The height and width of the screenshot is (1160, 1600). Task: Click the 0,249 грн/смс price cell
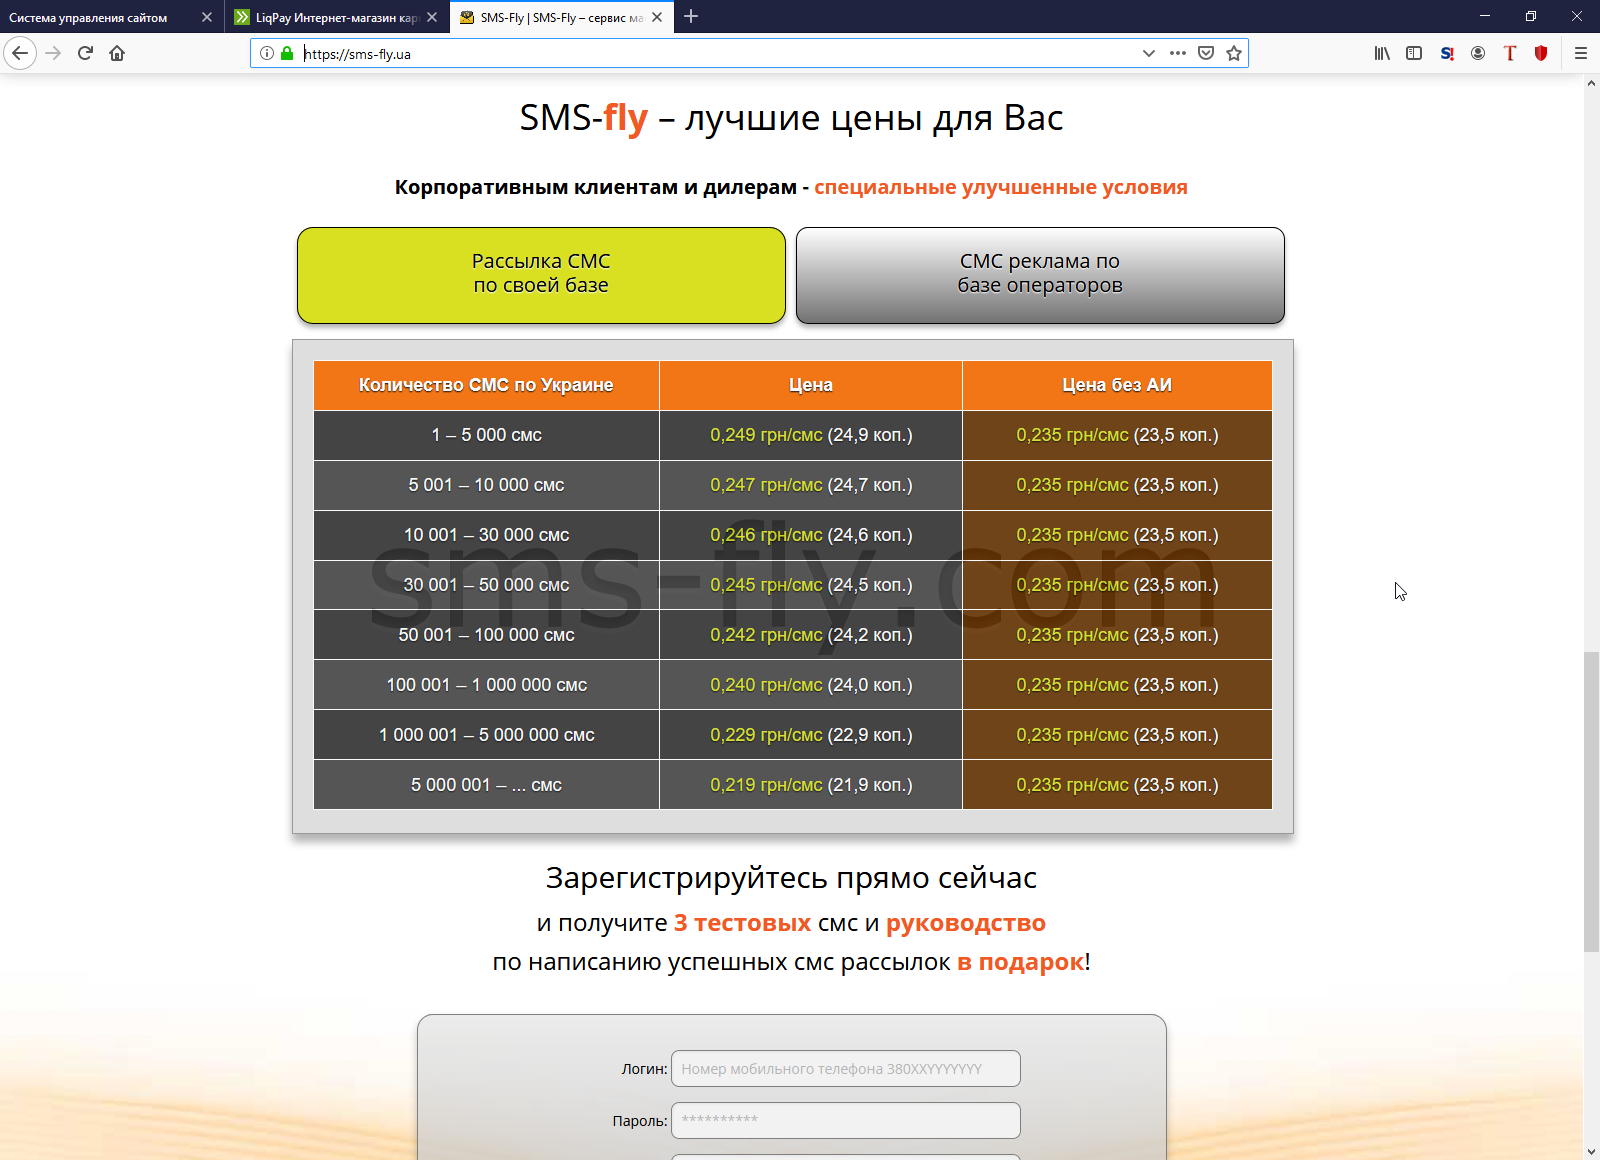[811, 435]
